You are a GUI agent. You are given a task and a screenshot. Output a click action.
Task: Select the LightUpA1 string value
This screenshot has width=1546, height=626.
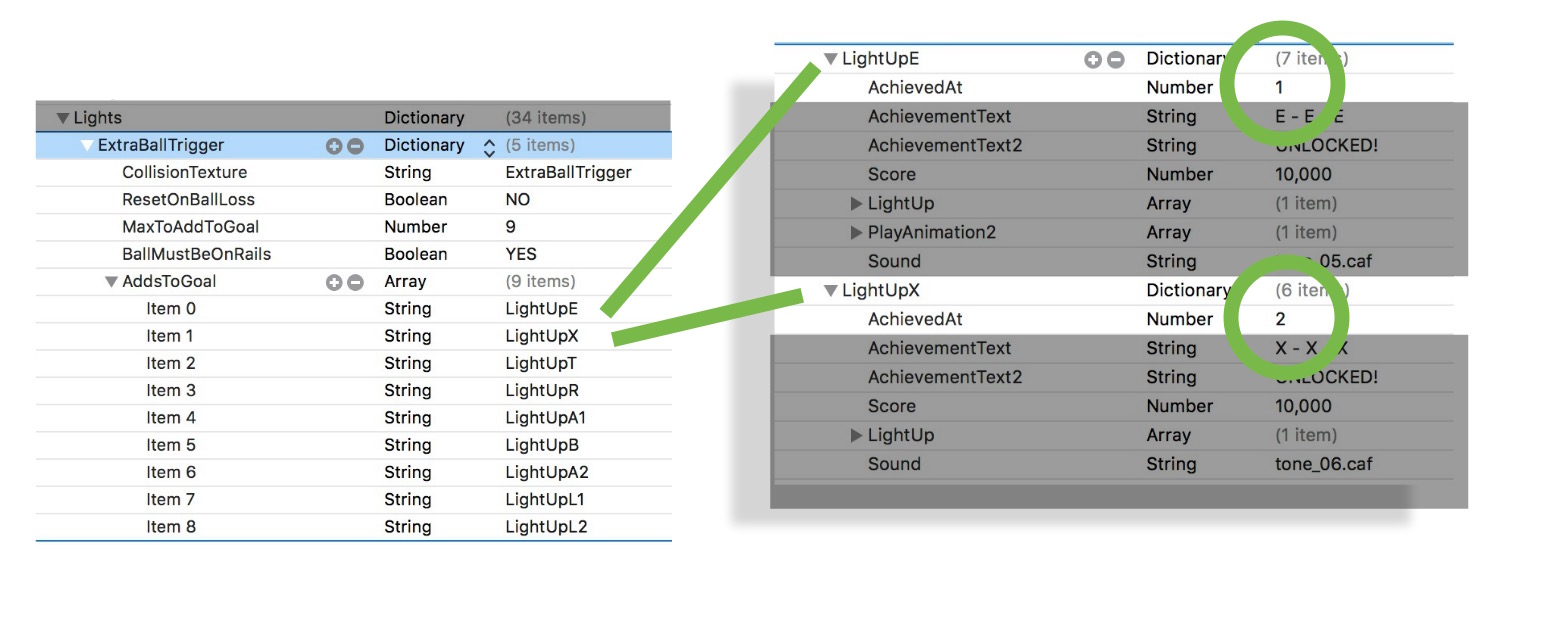click(x=546, y=418)
